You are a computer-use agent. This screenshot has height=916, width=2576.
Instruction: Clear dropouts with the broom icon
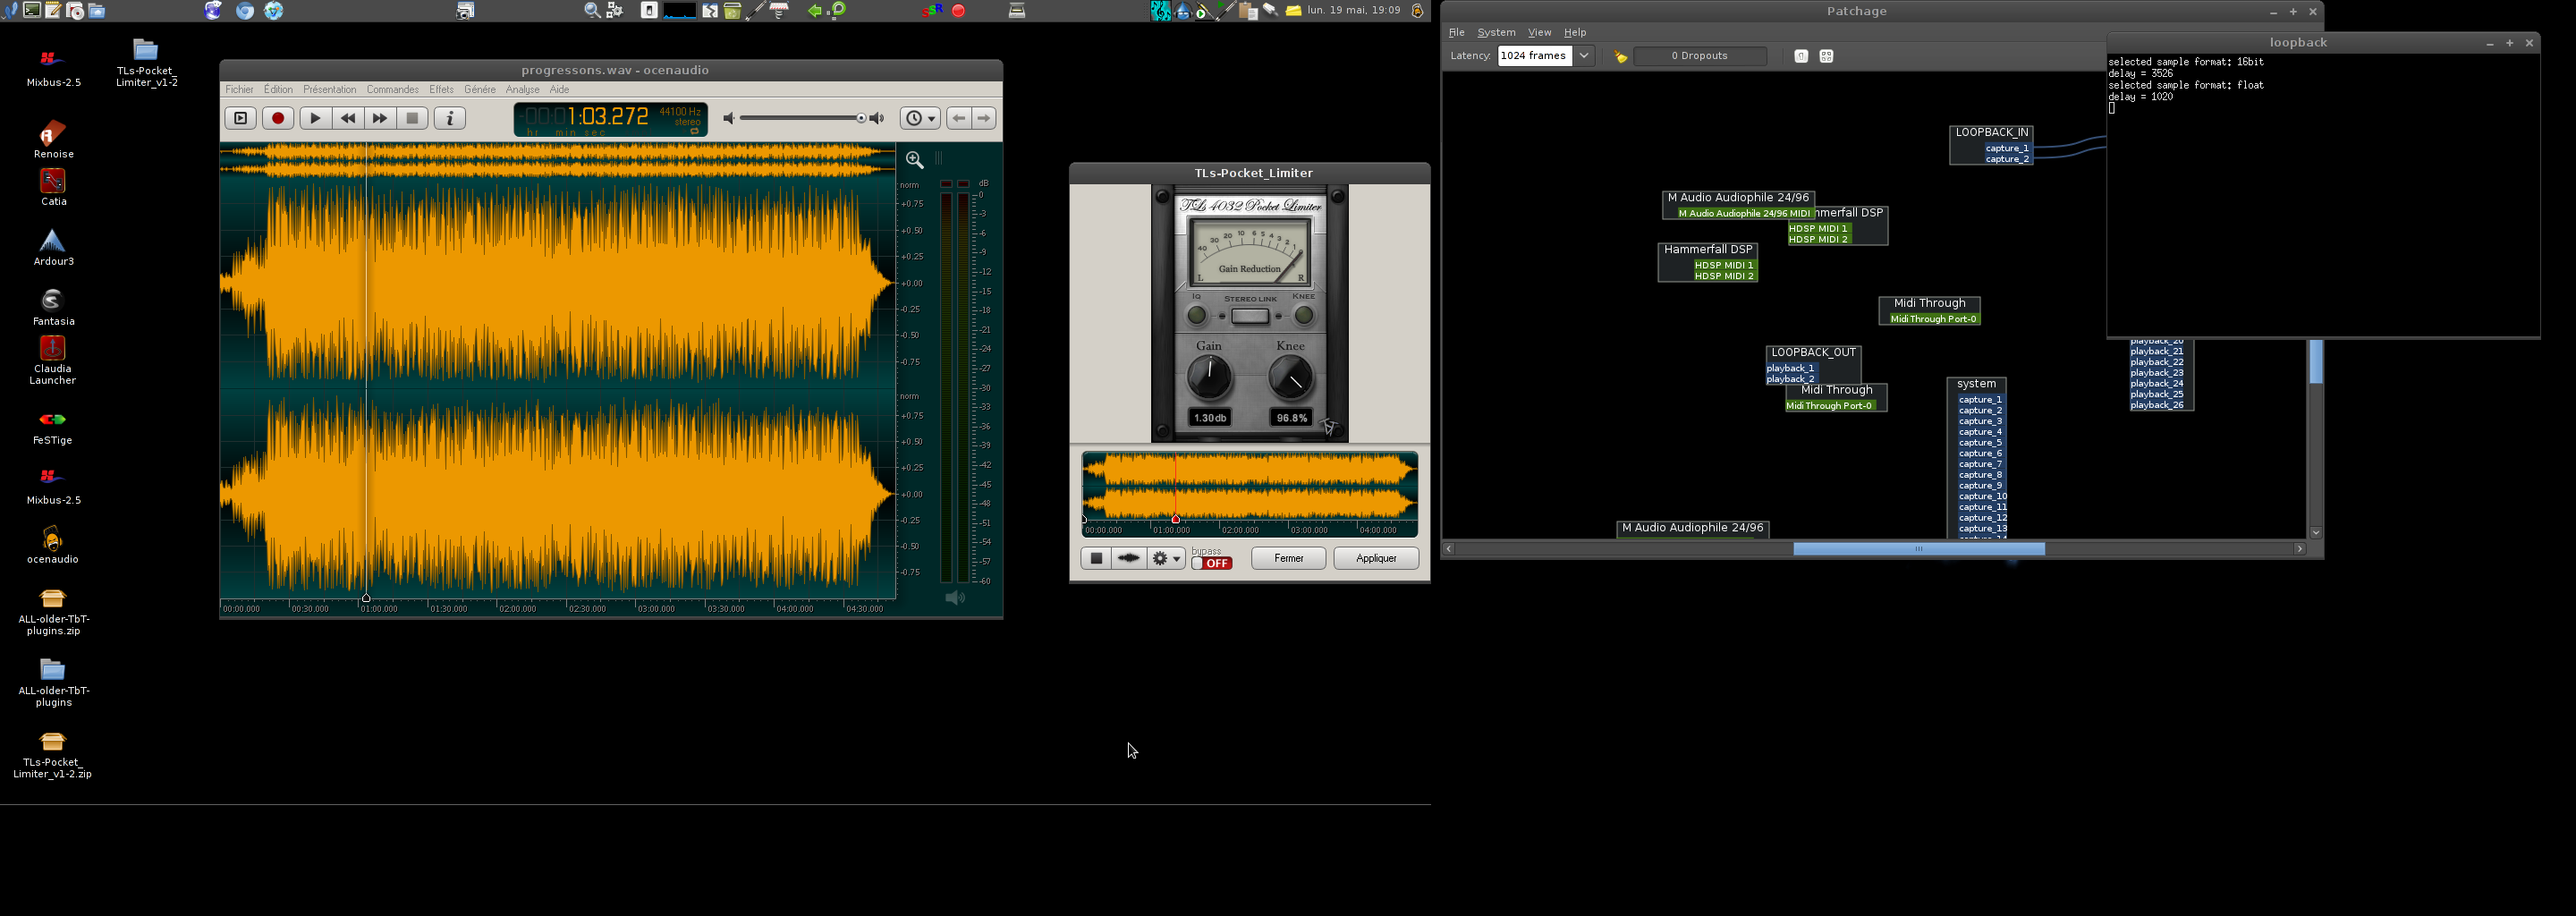[1620, 57]
